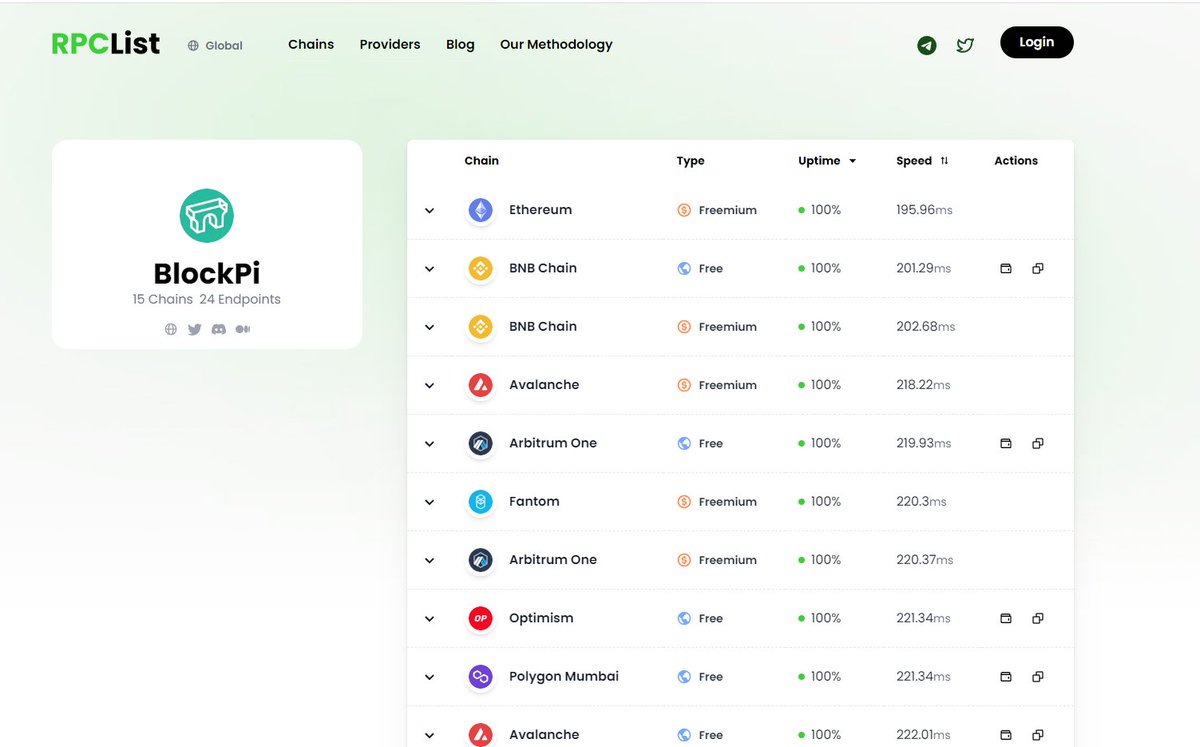Open the Global region selector
The height and width of the screenshot is (747, 1200).
point(215,45)
